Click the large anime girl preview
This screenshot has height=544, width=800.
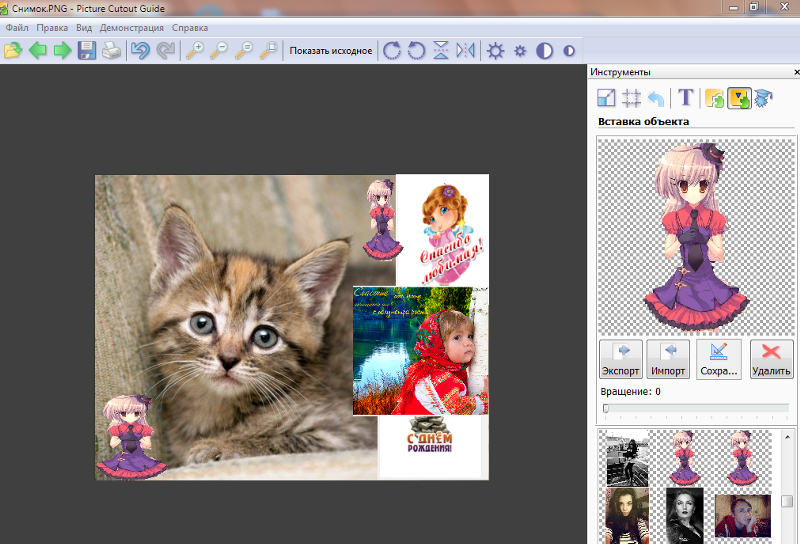point(696,236)
